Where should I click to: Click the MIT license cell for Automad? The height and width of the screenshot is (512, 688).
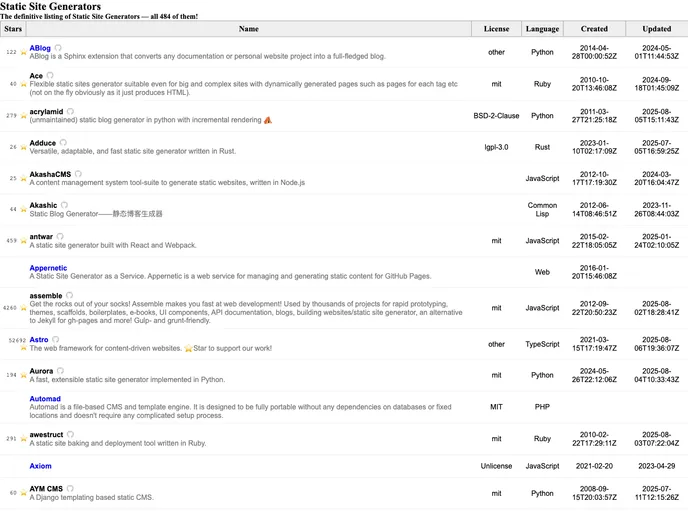pyautogui.click(x=496, y=407)
